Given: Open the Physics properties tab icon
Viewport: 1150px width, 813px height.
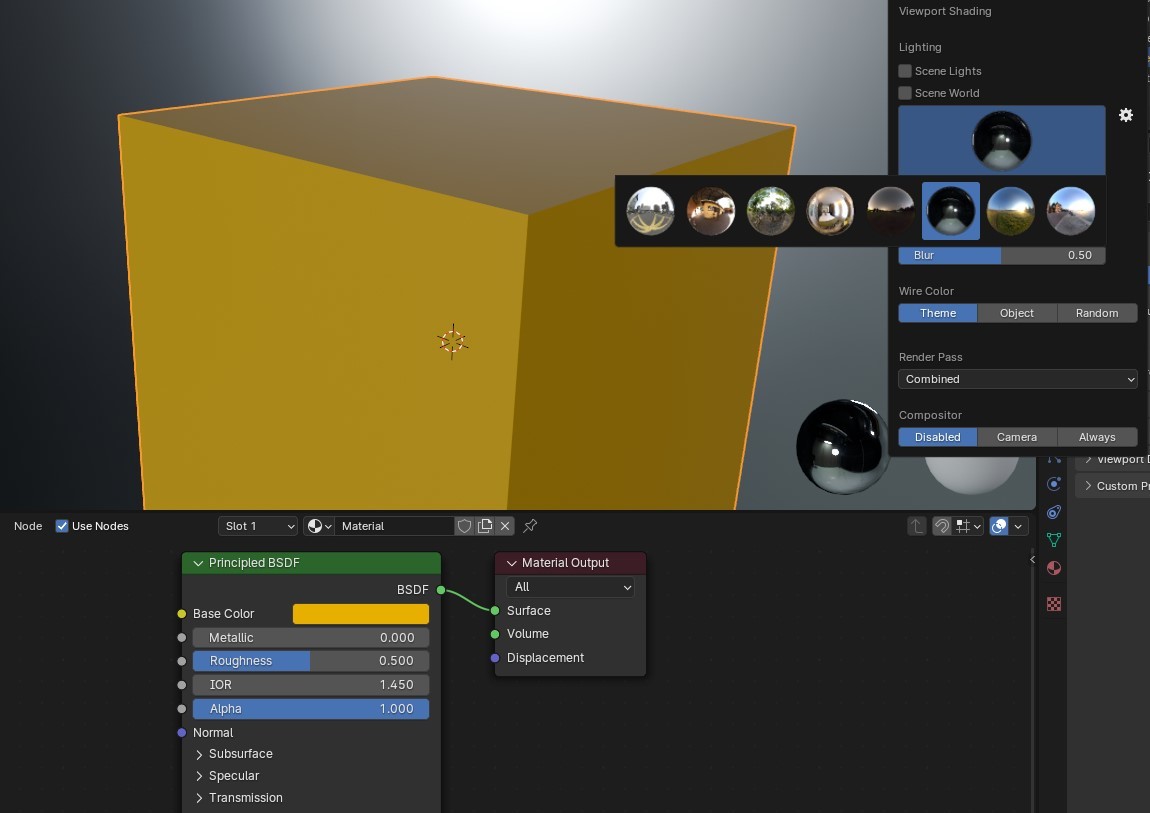Looking at the screenshot, I should click(1054, 485).
